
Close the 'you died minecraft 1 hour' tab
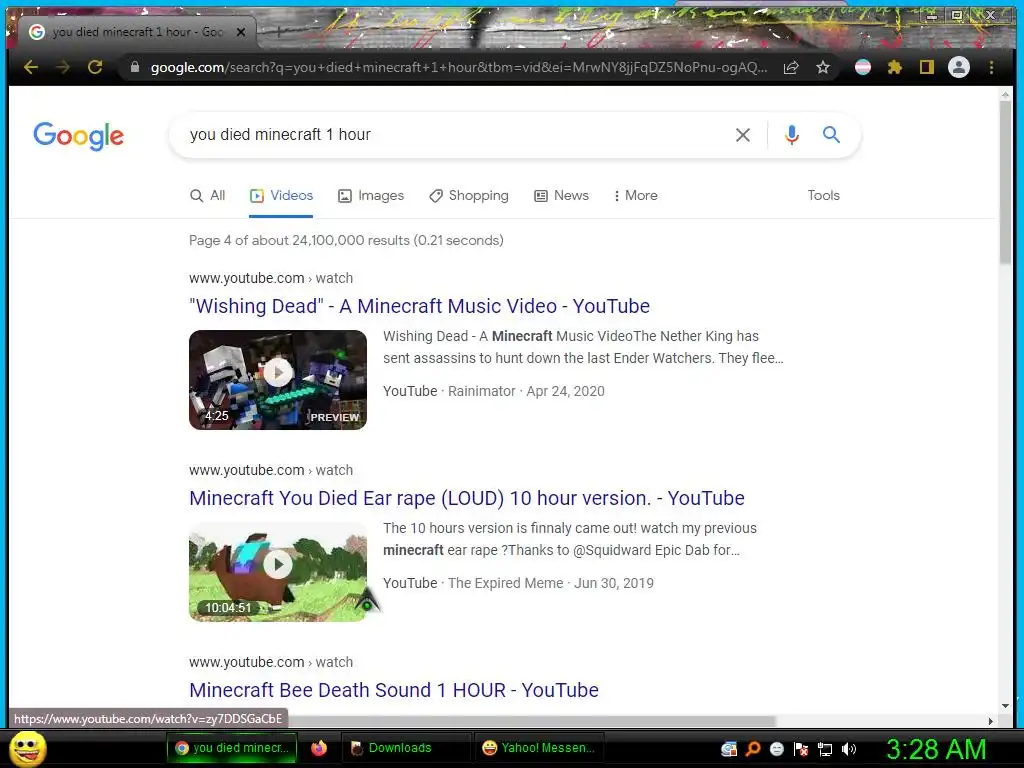pyautogui.click(x=241, y=31)
